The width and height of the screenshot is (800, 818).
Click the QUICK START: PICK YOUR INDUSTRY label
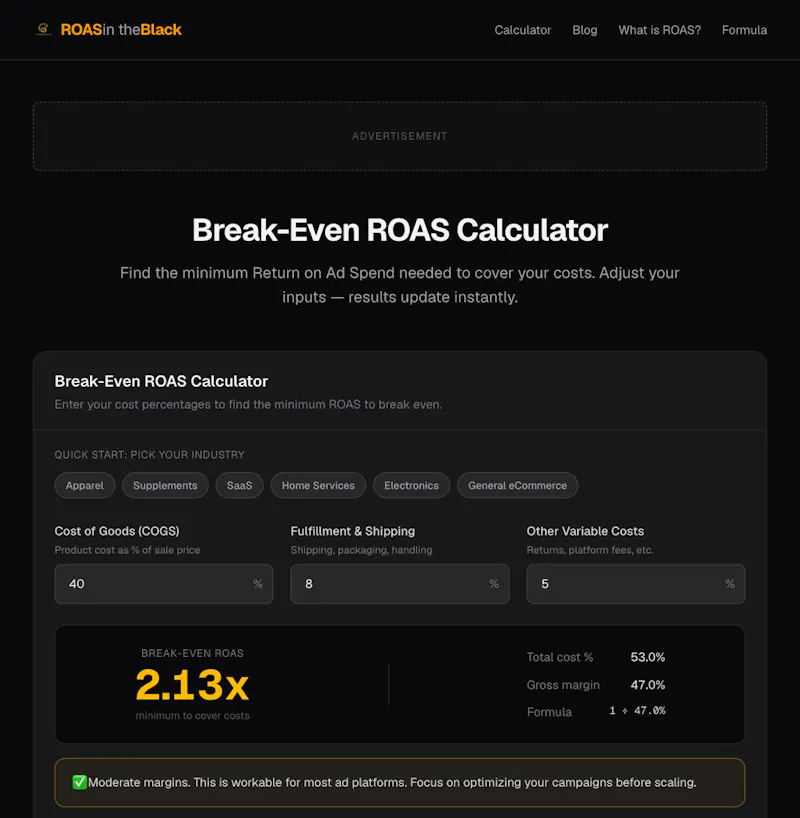click(x=149, y=455)
